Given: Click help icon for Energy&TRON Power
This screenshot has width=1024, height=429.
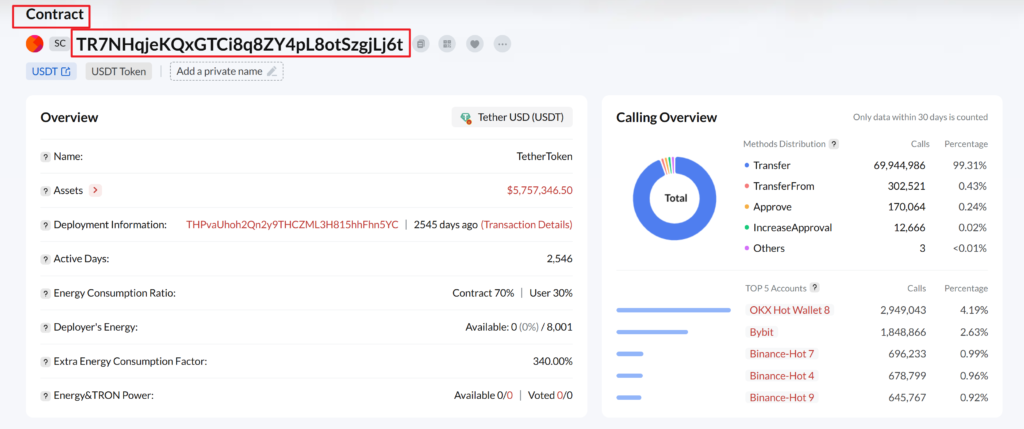Looking at the screenshot, I should click(x=45, y=395).
